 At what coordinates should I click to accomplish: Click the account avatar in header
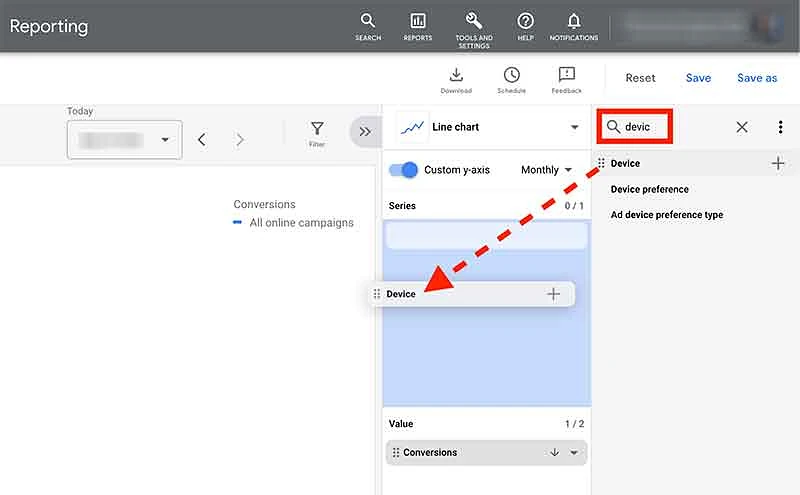(x=767, y=26)
